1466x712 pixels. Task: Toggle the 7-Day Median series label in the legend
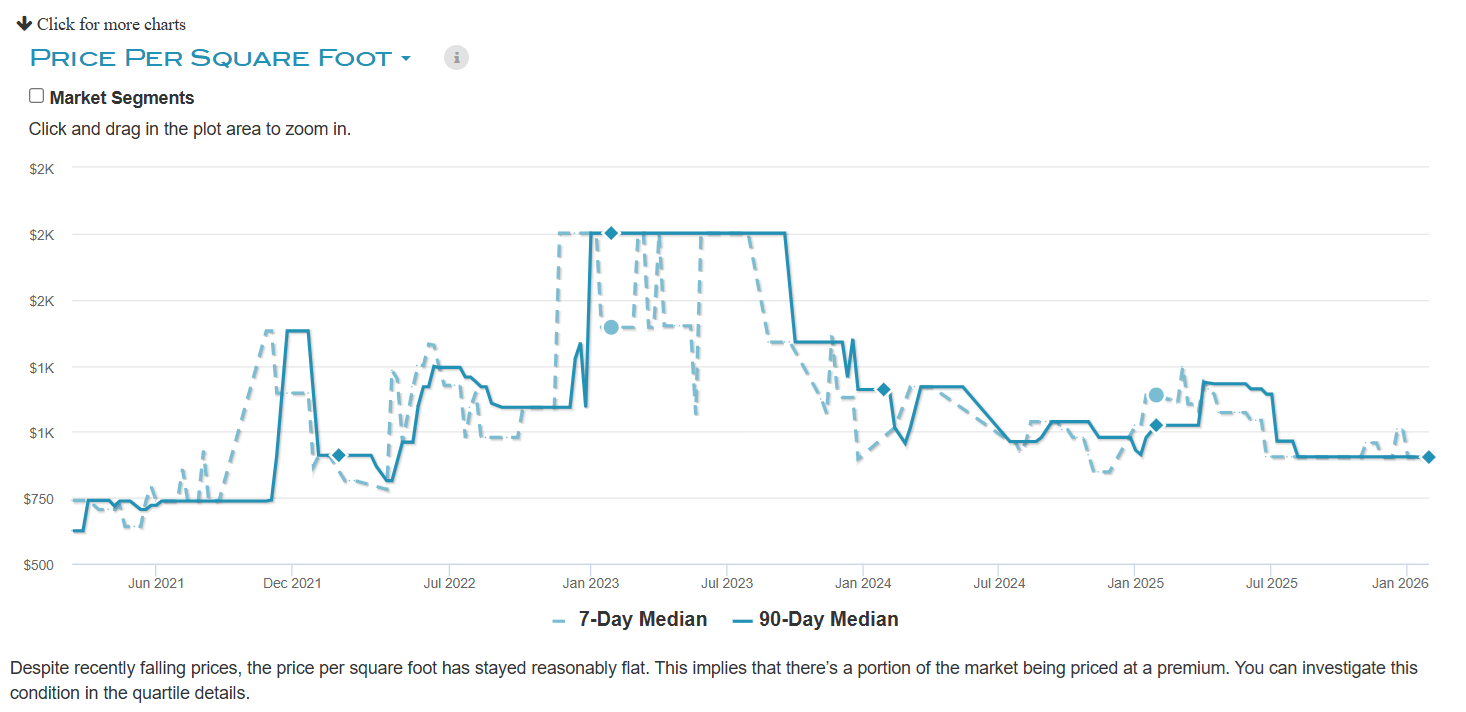[x=642, y=620]
